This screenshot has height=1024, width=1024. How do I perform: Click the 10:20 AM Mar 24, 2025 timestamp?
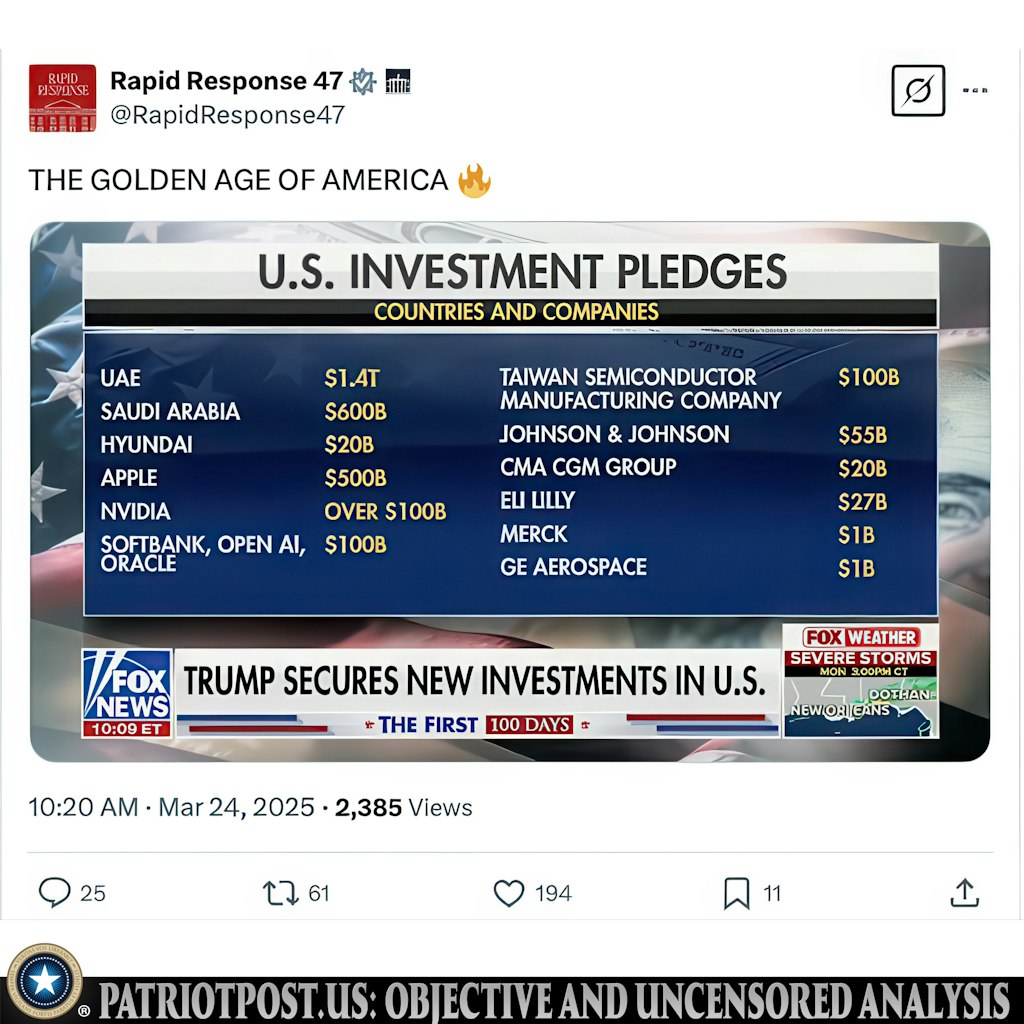pos(171,807)
